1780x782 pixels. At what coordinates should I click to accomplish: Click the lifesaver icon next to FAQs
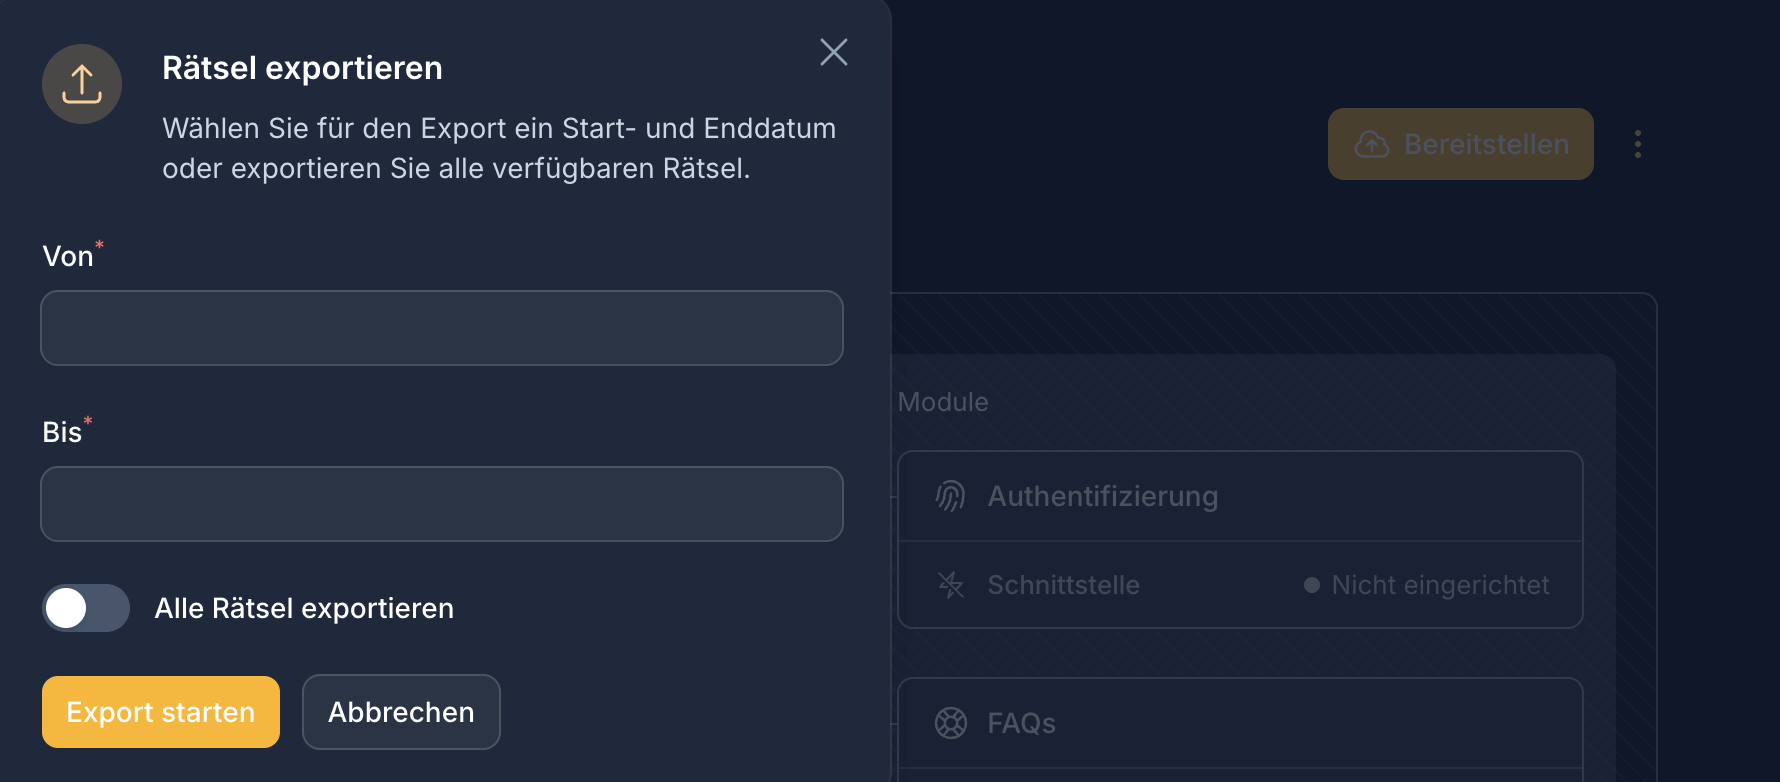[950, 722]
